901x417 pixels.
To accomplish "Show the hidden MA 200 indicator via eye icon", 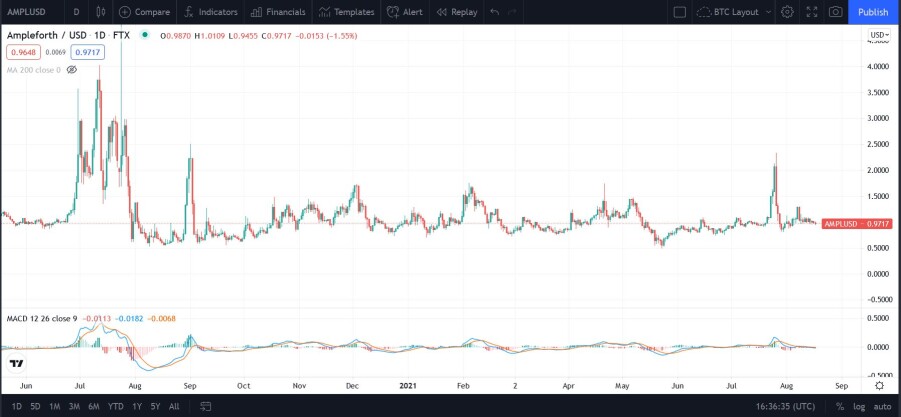I will (72, 70).
